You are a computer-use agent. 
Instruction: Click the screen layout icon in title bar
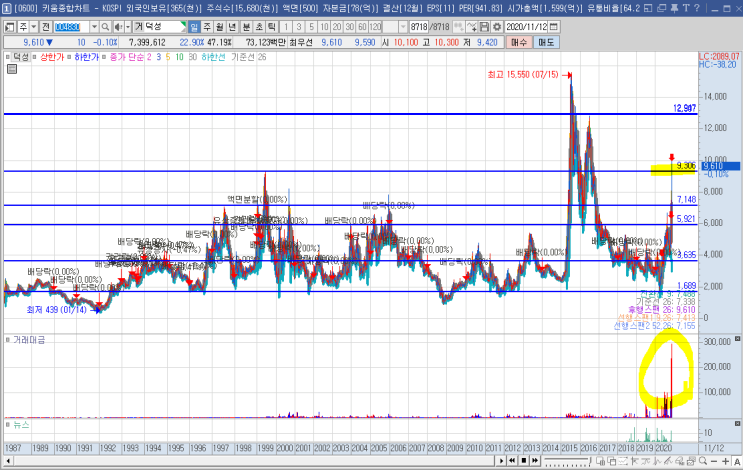(648, 8)
